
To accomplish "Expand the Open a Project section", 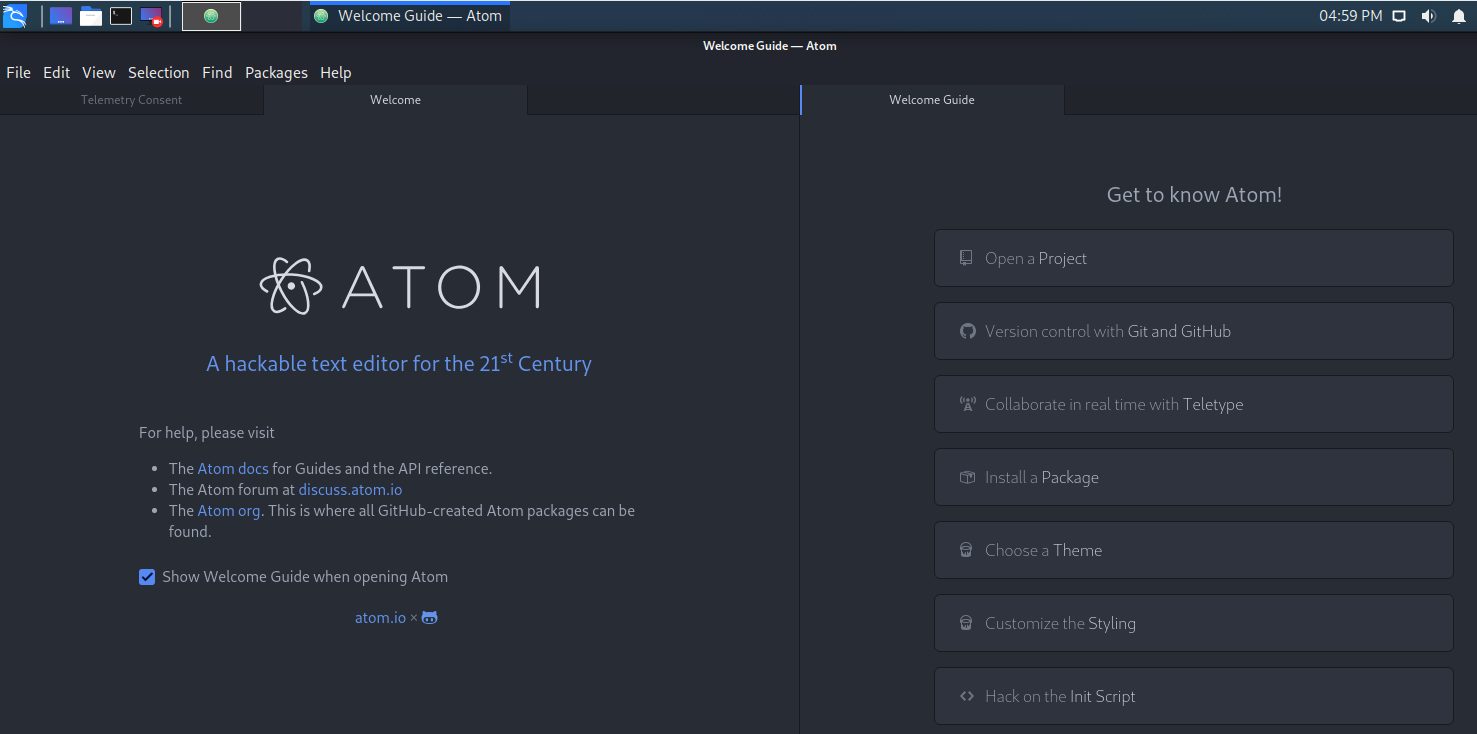I will coord(1192,258).
